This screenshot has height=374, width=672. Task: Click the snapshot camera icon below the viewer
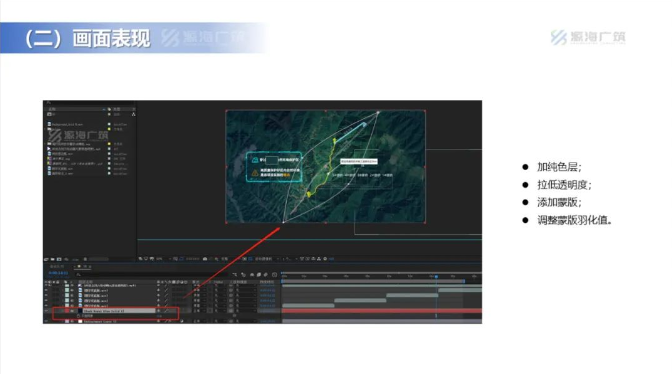[205, 259]
